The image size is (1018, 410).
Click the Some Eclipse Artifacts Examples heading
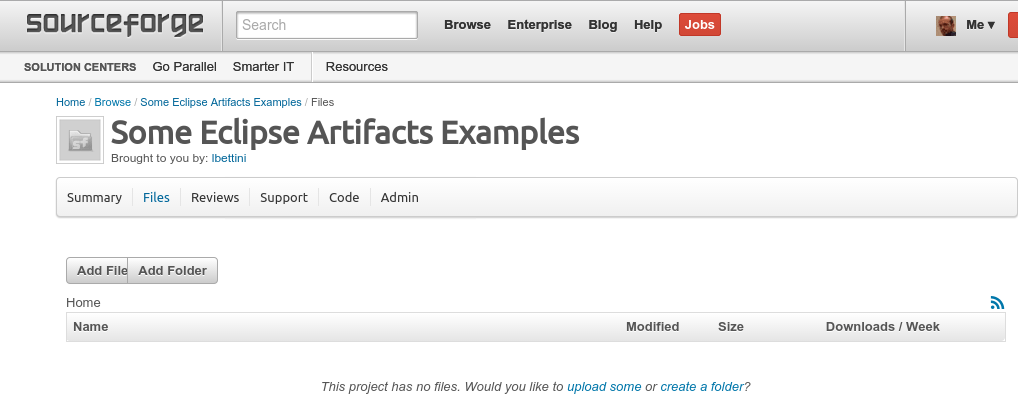click(345, 133)
